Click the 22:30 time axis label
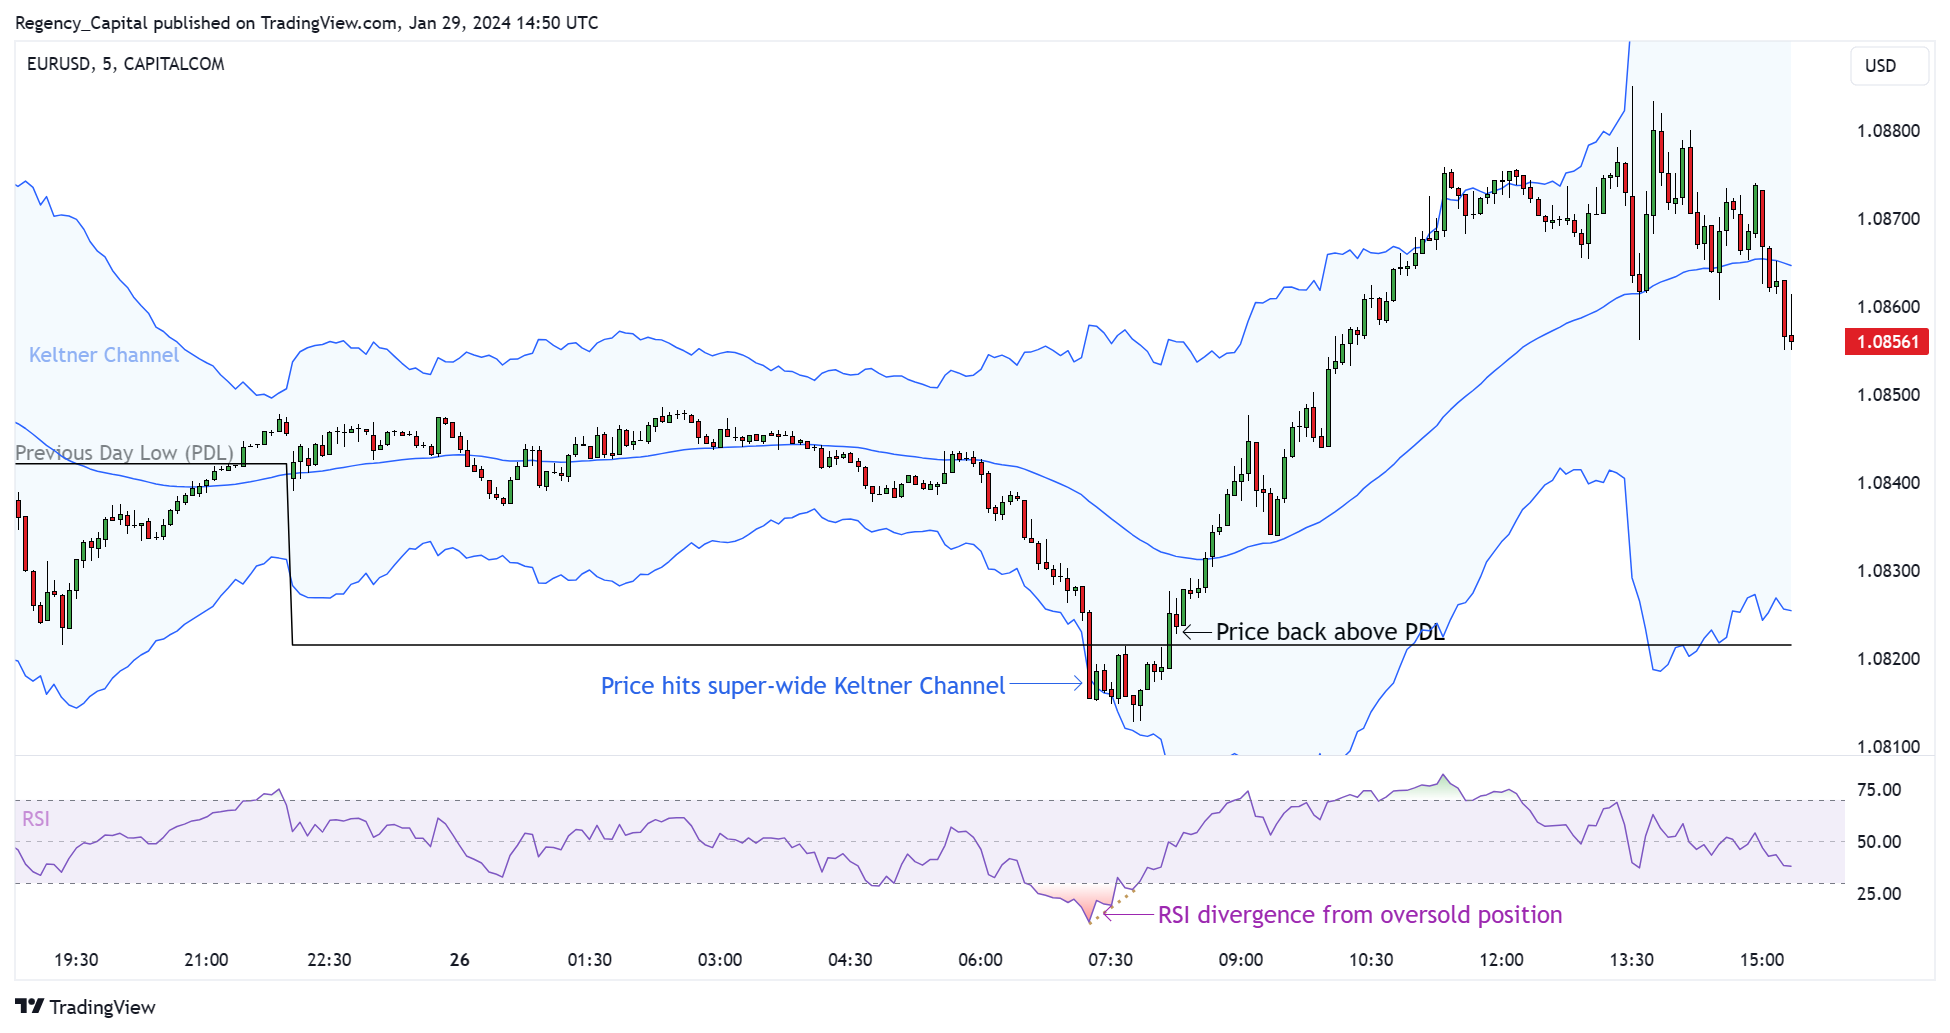The image size is (1950, 1033). point(329,960)
